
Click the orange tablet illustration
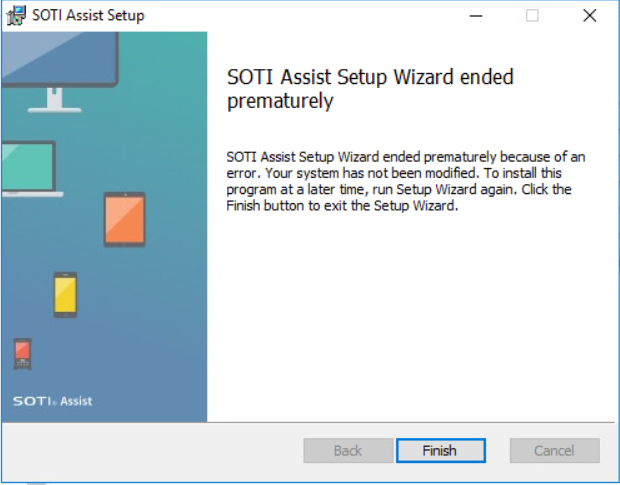point(125,219)
